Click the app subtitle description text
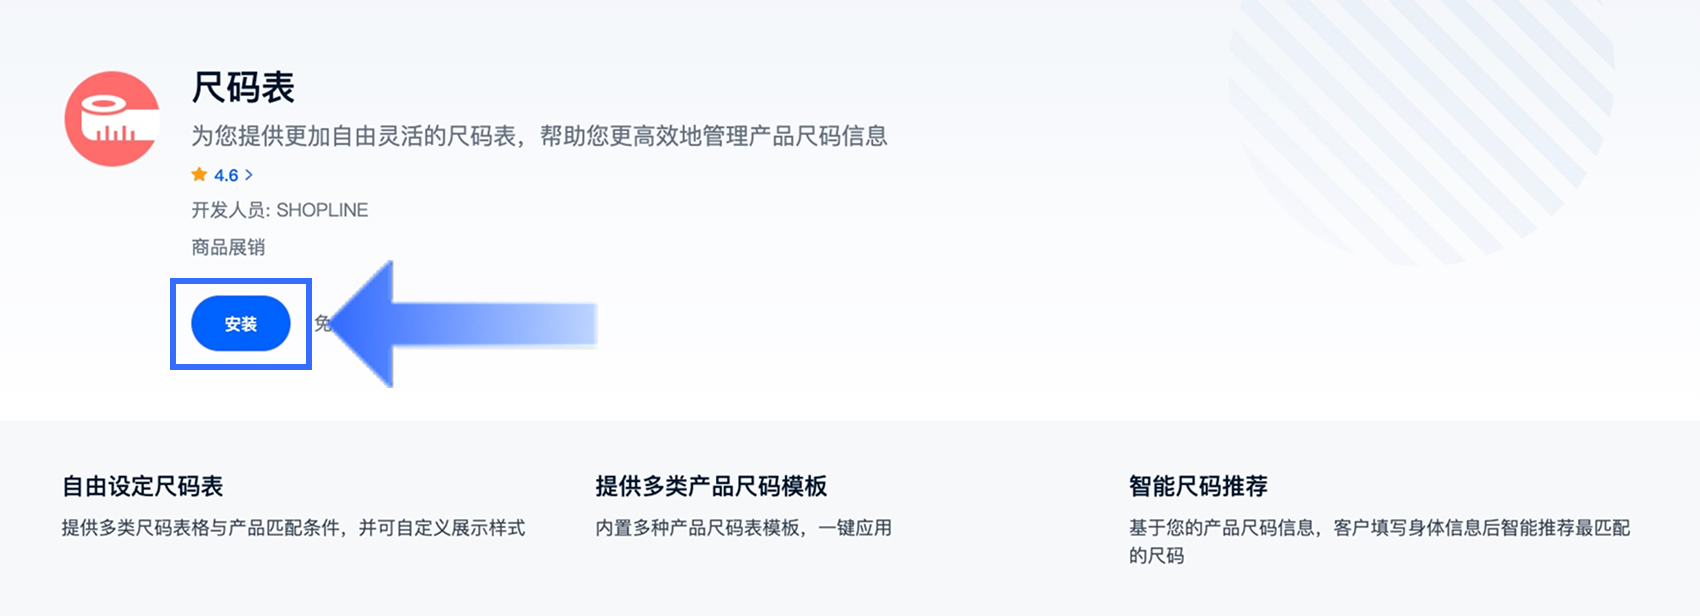The height and width of the screenshot is (616, 1700). (539, 136)
